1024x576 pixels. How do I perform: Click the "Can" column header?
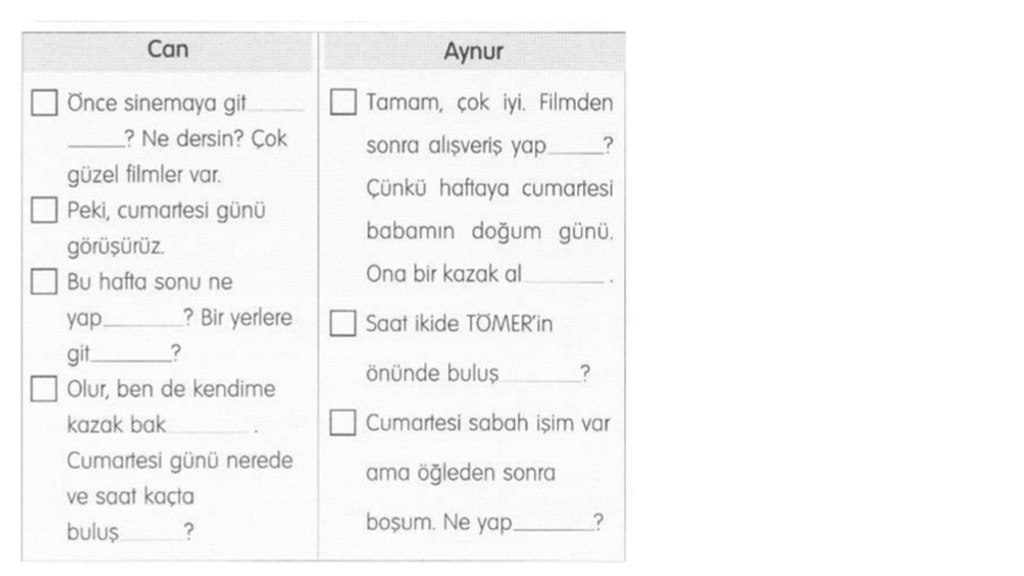click(x=168, y=50)
